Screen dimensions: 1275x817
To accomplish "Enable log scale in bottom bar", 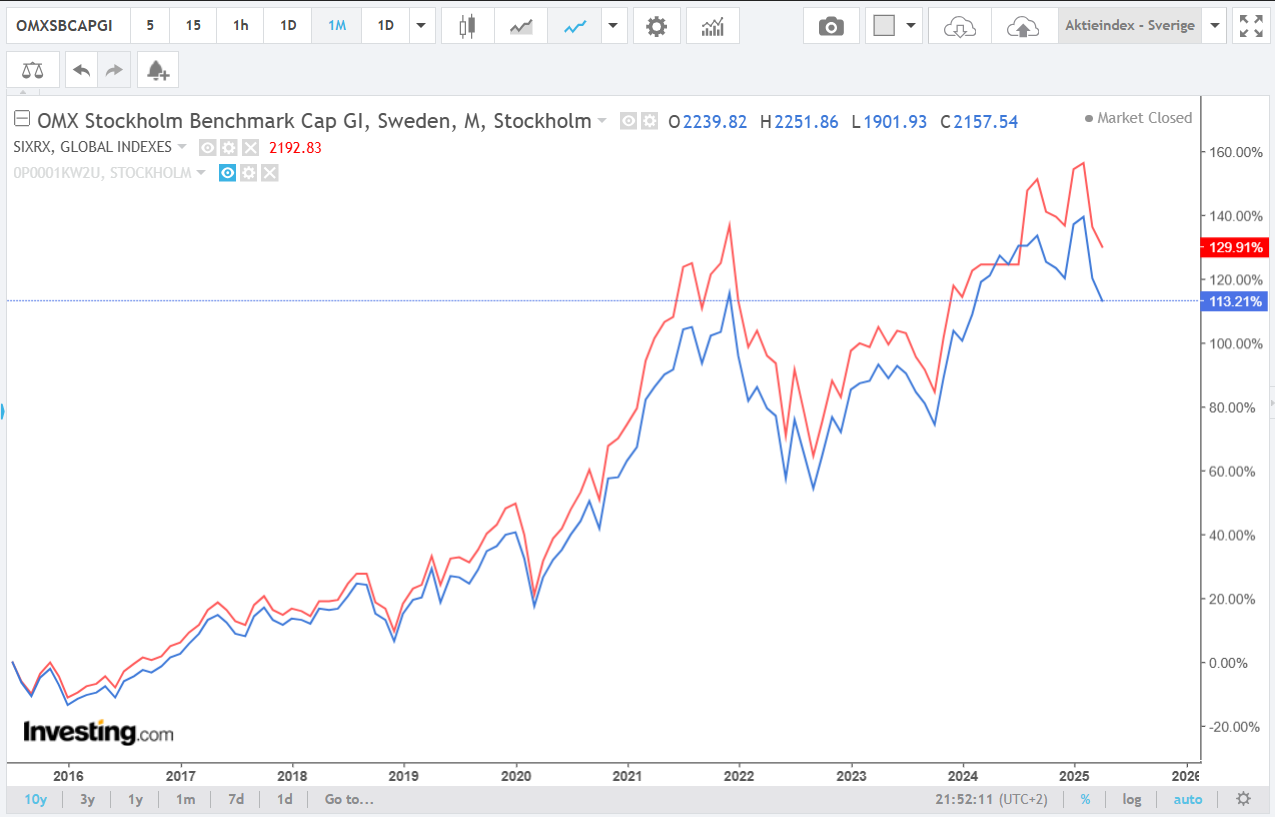I will pyautogui.click(x=1131, y=799).
